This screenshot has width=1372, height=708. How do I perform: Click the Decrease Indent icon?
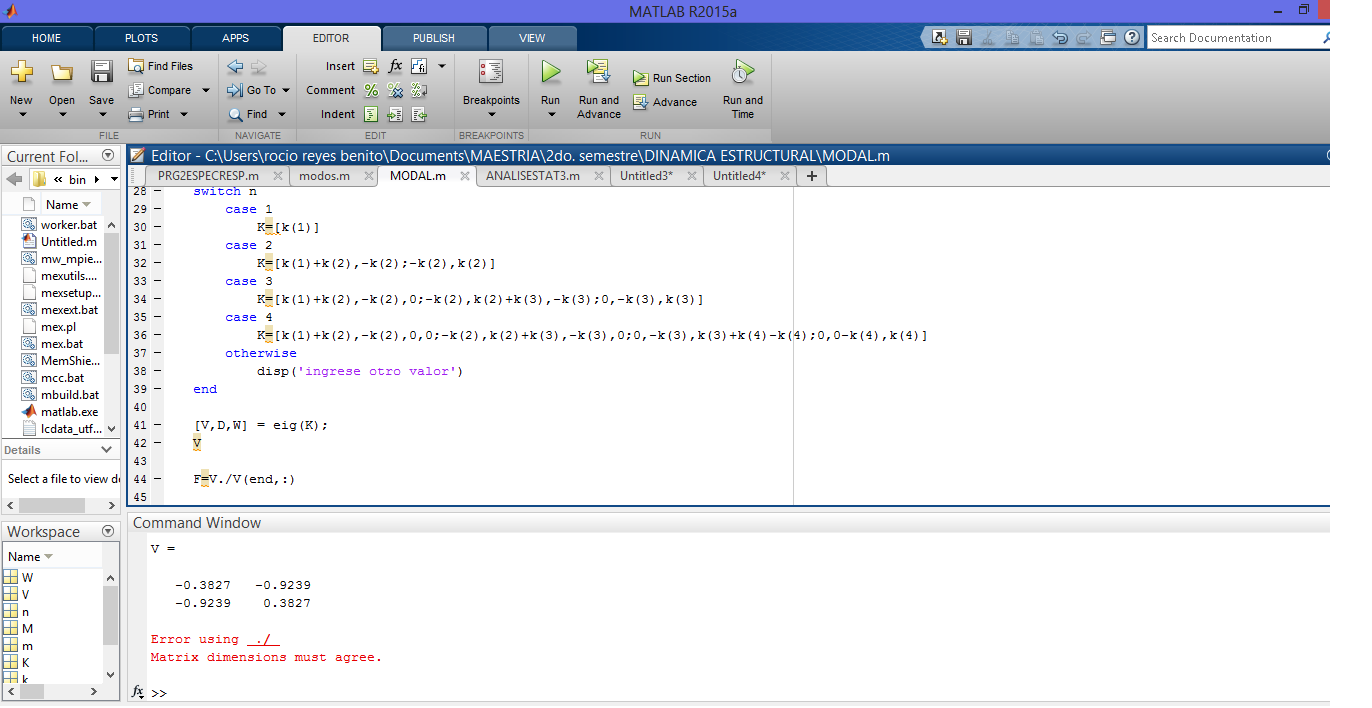419,114
